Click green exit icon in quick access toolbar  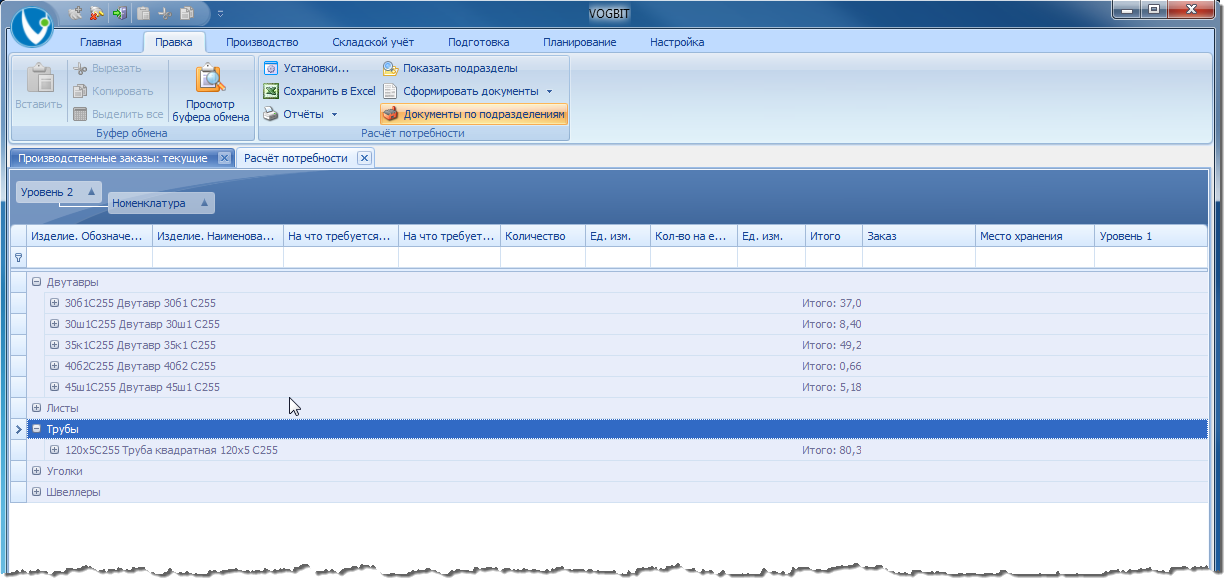(x=120, y=13)
